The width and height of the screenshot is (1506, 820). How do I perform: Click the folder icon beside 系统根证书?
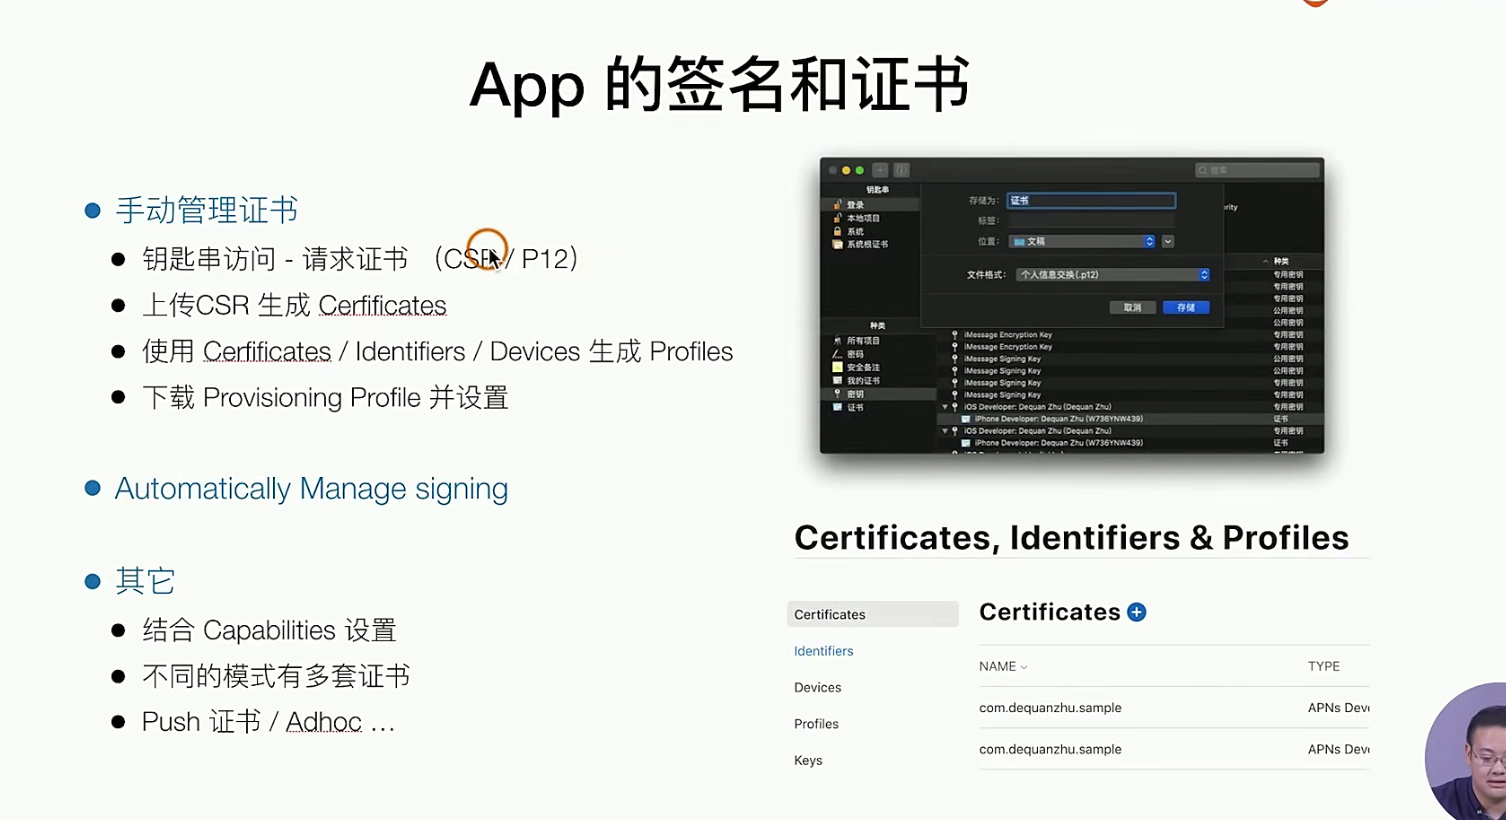[838, 244]
